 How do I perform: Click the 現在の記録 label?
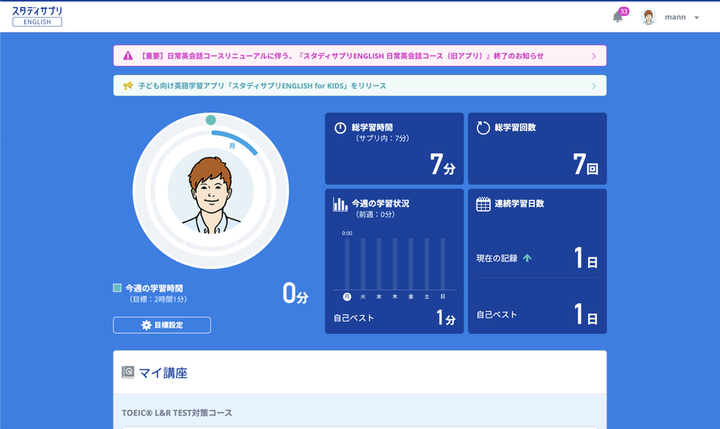pyautogui.click(x=497, y=258)
